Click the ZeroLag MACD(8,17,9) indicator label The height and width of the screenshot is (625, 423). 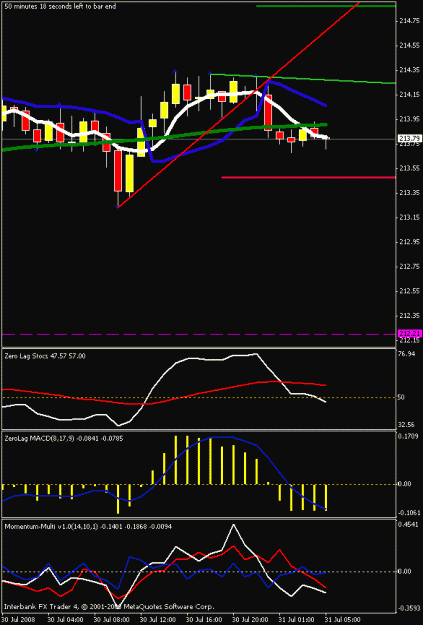pyautogui.click(x=64, y=438)
